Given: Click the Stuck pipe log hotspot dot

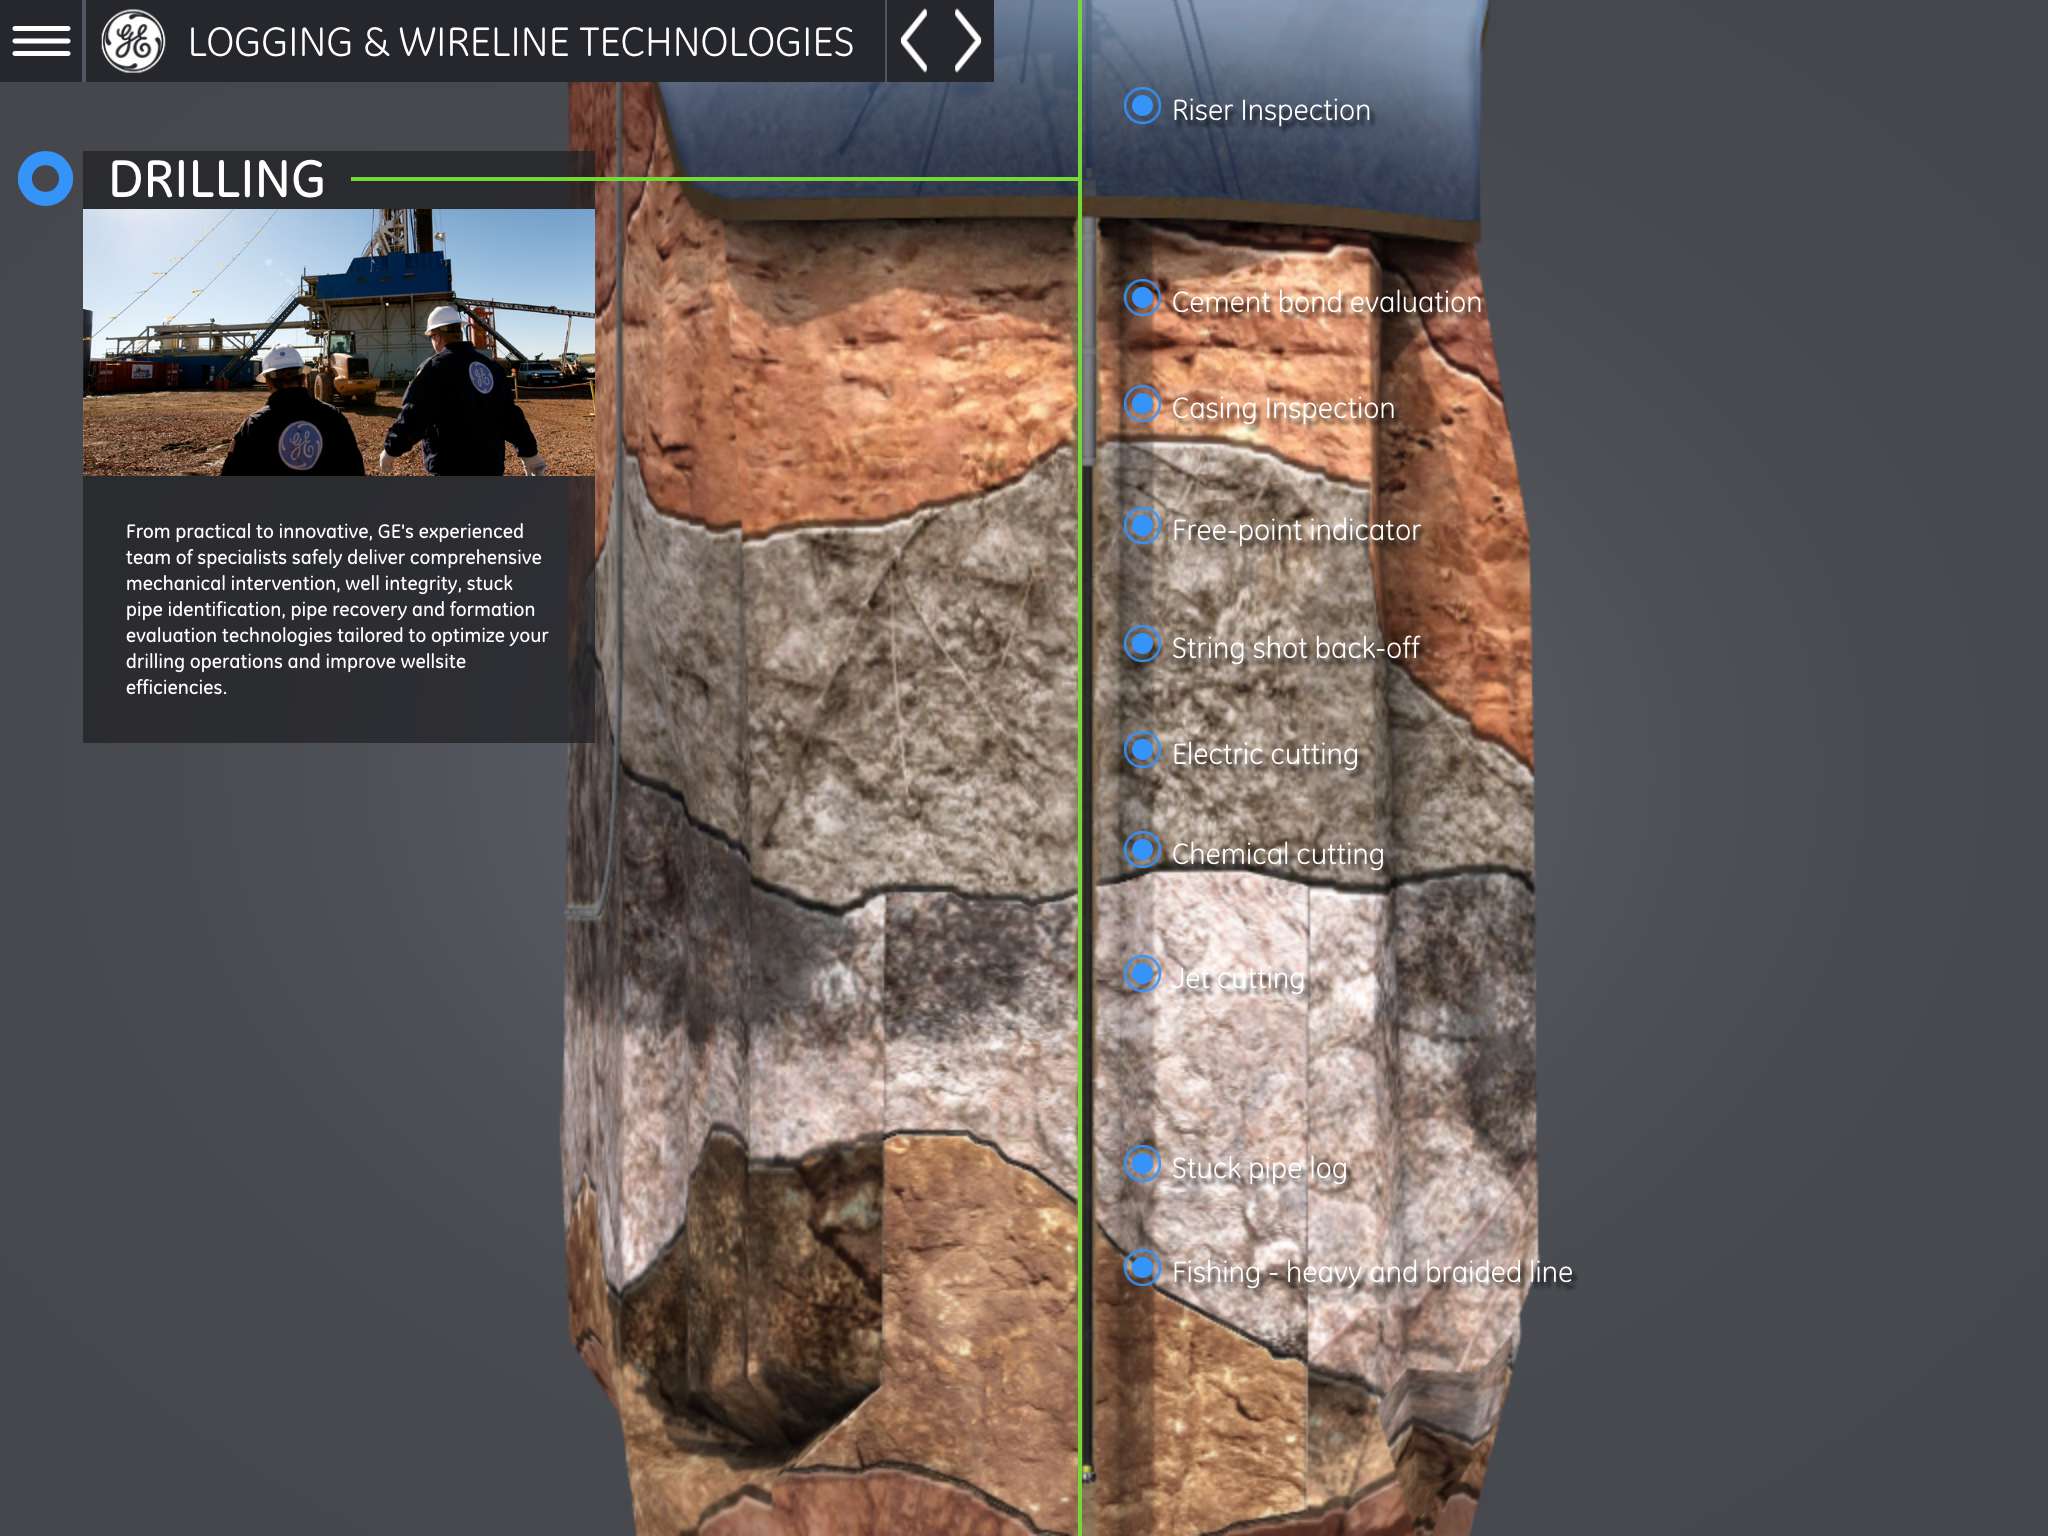Looking at the screenshot, I should click(1142, 1164).
